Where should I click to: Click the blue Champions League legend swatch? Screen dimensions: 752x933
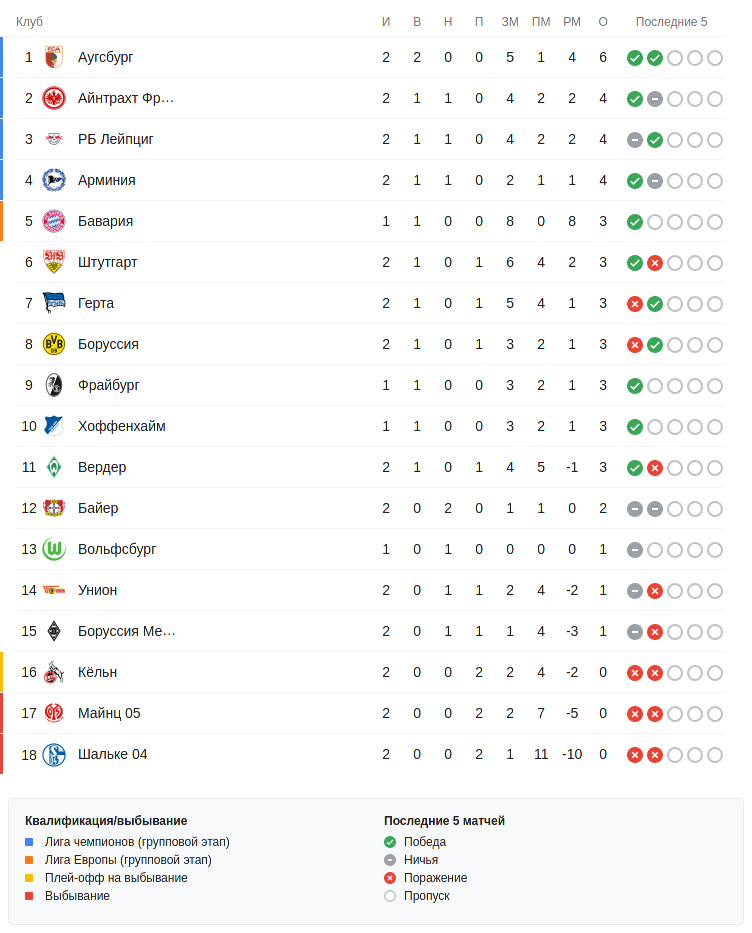coord(29,842)
